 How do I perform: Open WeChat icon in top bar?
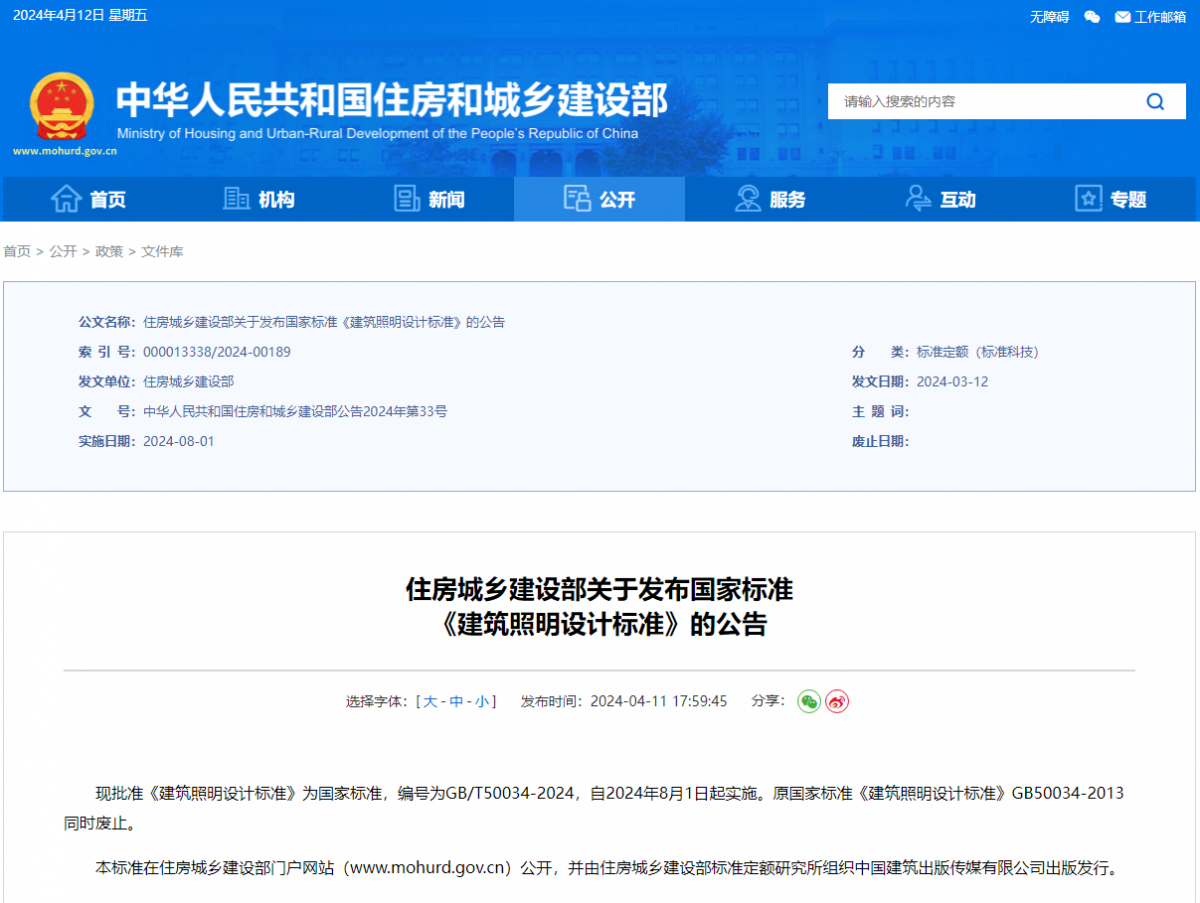tap(1092, 16)
